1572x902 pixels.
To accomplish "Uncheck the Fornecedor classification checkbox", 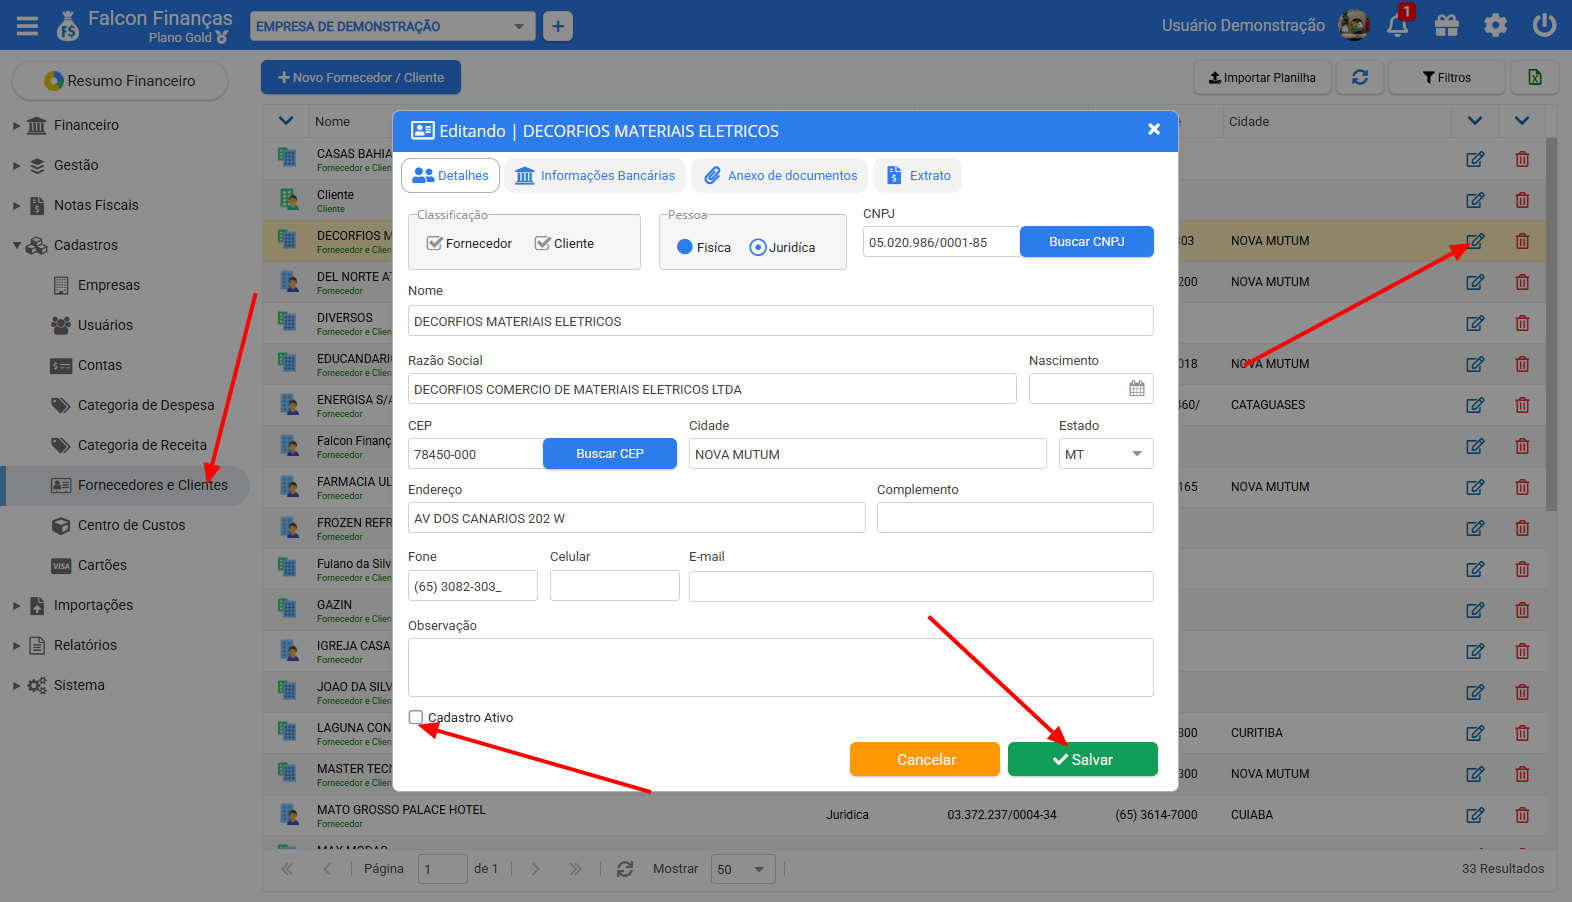I will click(435, 243).
